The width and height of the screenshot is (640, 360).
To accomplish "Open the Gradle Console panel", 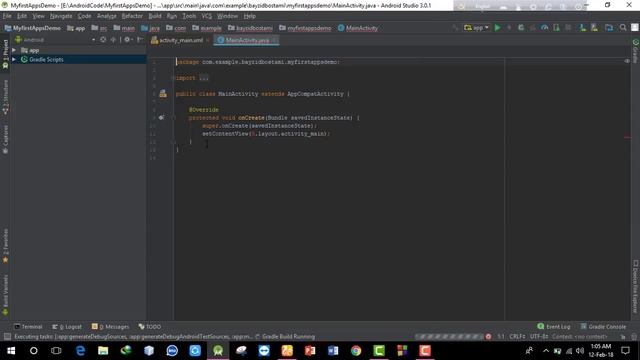I will 603,327.
